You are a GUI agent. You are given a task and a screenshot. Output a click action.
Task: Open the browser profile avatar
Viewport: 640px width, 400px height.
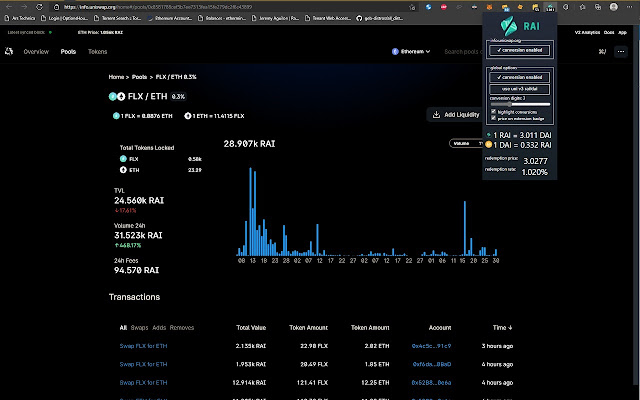pos(615,5)
